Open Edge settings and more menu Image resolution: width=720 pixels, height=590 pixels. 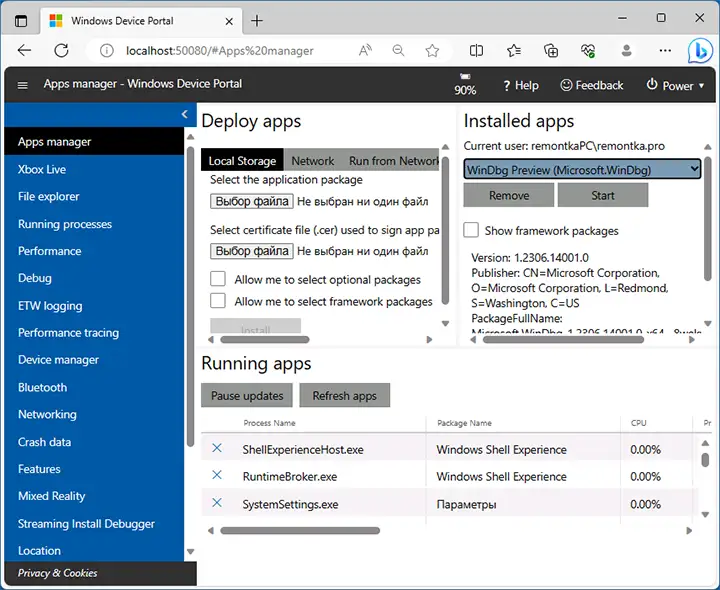click(665, 51)
